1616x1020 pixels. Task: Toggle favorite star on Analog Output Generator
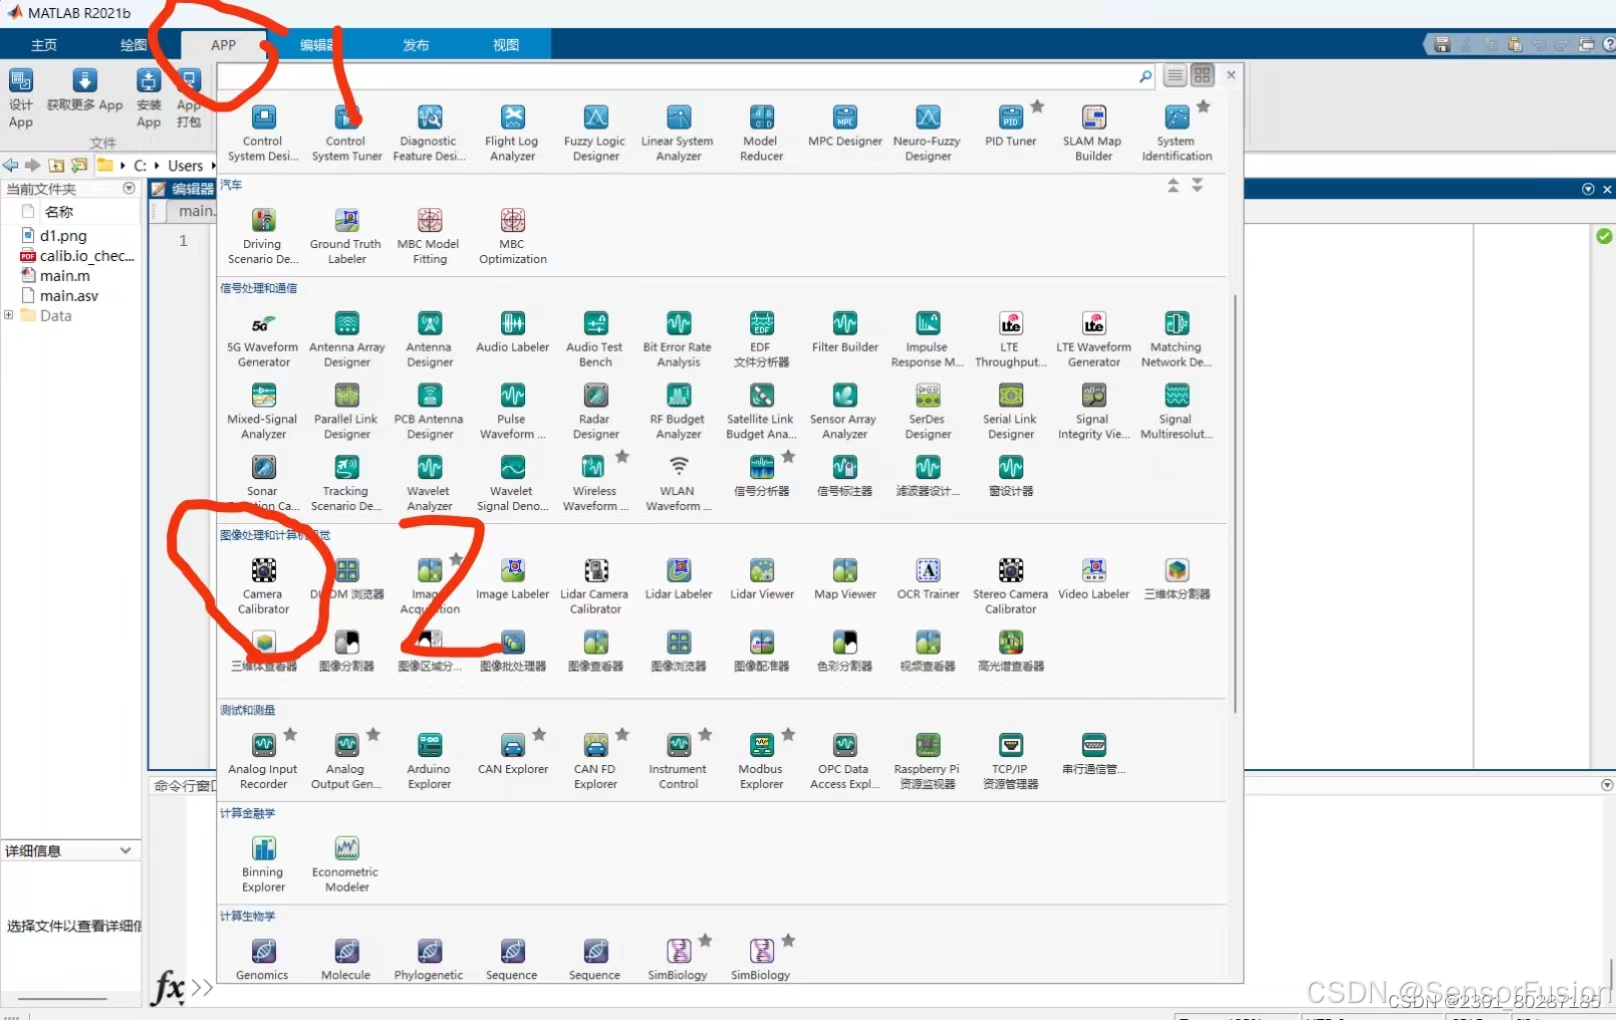click(x=373, y=735)
